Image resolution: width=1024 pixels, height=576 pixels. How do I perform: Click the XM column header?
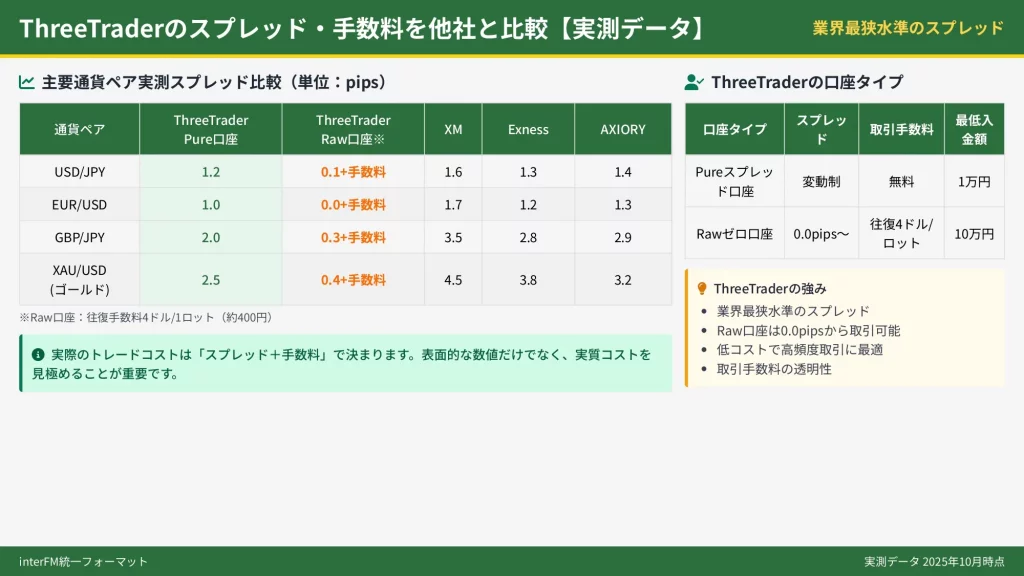pos(453,129)
